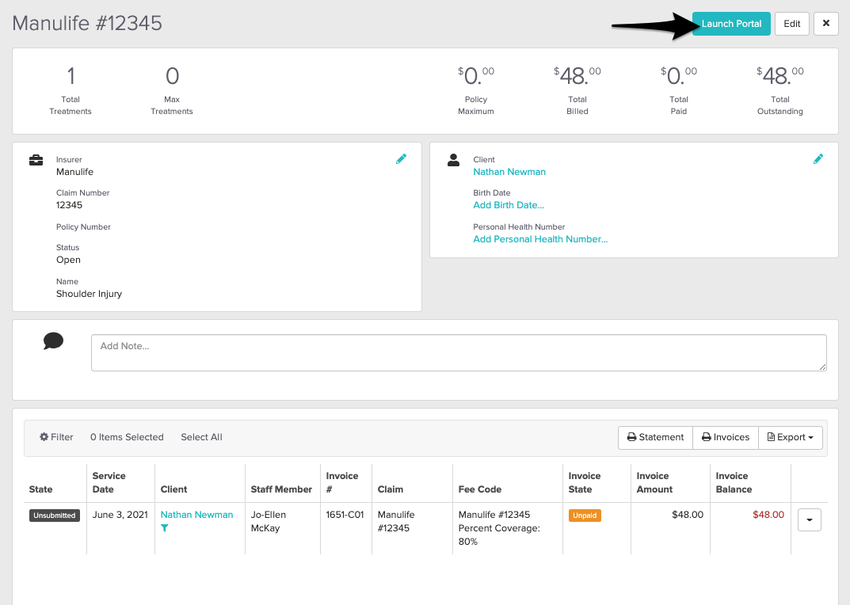Open Nathan Newman link in client panel

(x=509, y=172)
